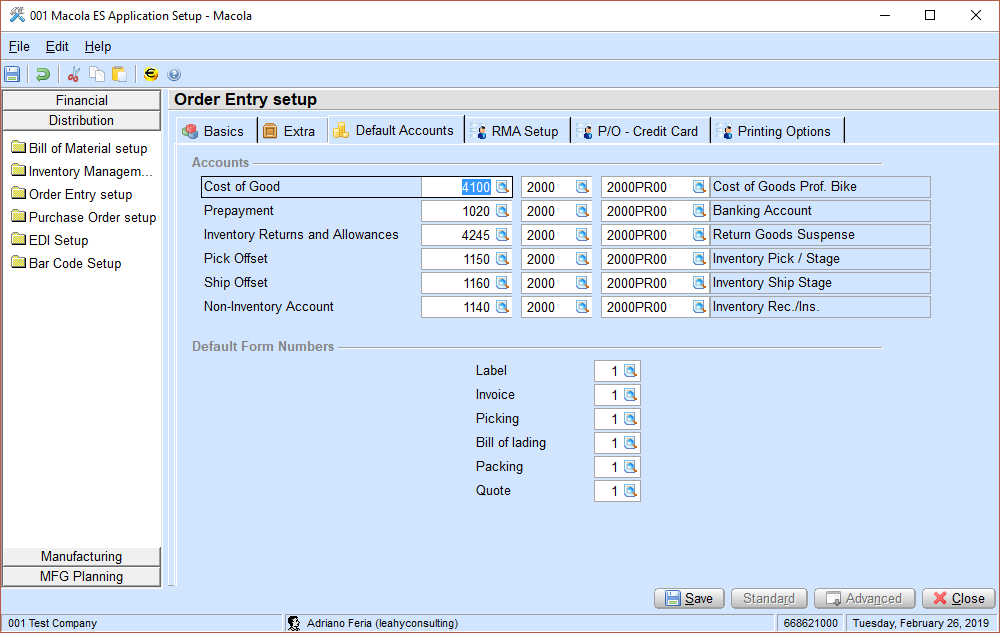Switch to the Extra tab
Screen dimensions: 1000x633
[292, 131]
